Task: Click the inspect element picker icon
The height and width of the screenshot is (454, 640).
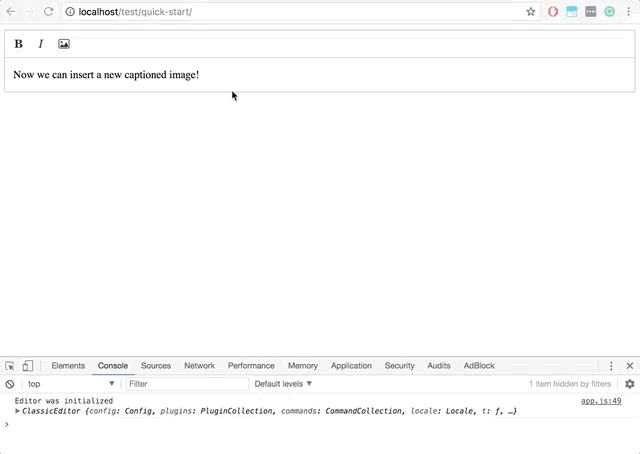Action: (10, 366)
